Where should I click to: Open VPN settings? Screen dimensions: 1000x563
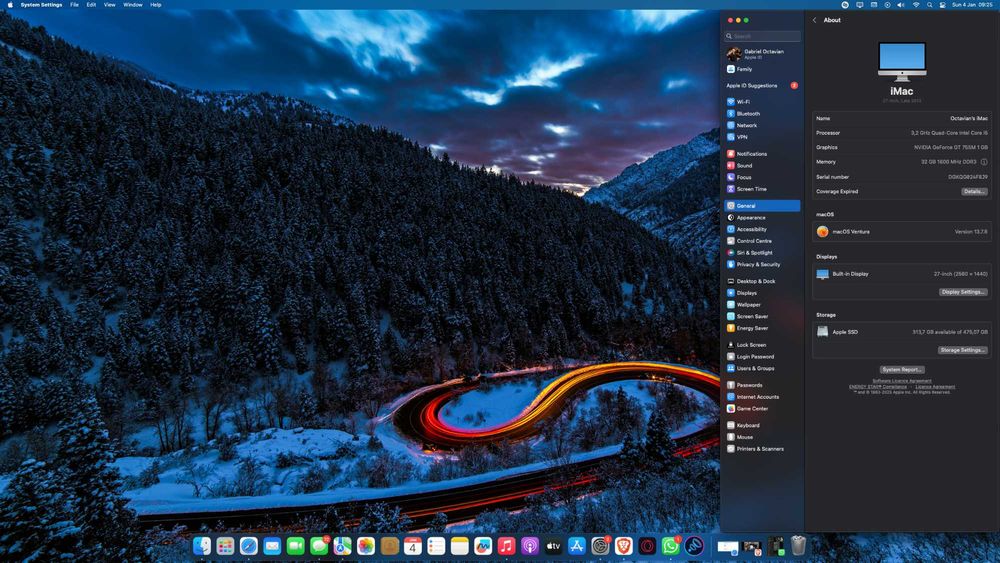(x=761, y=137)
